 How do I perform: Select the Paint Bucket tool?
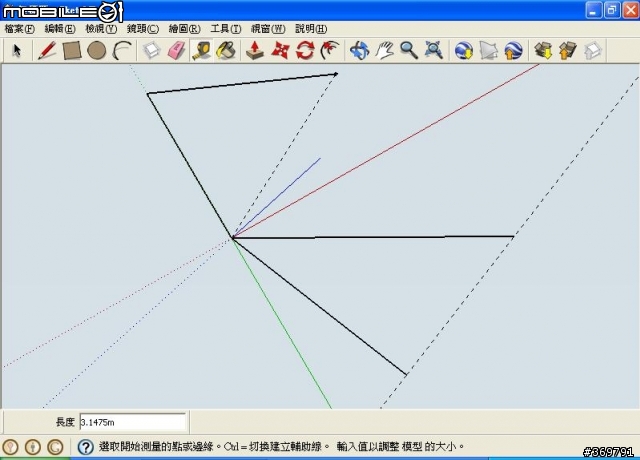click(226, 51)
